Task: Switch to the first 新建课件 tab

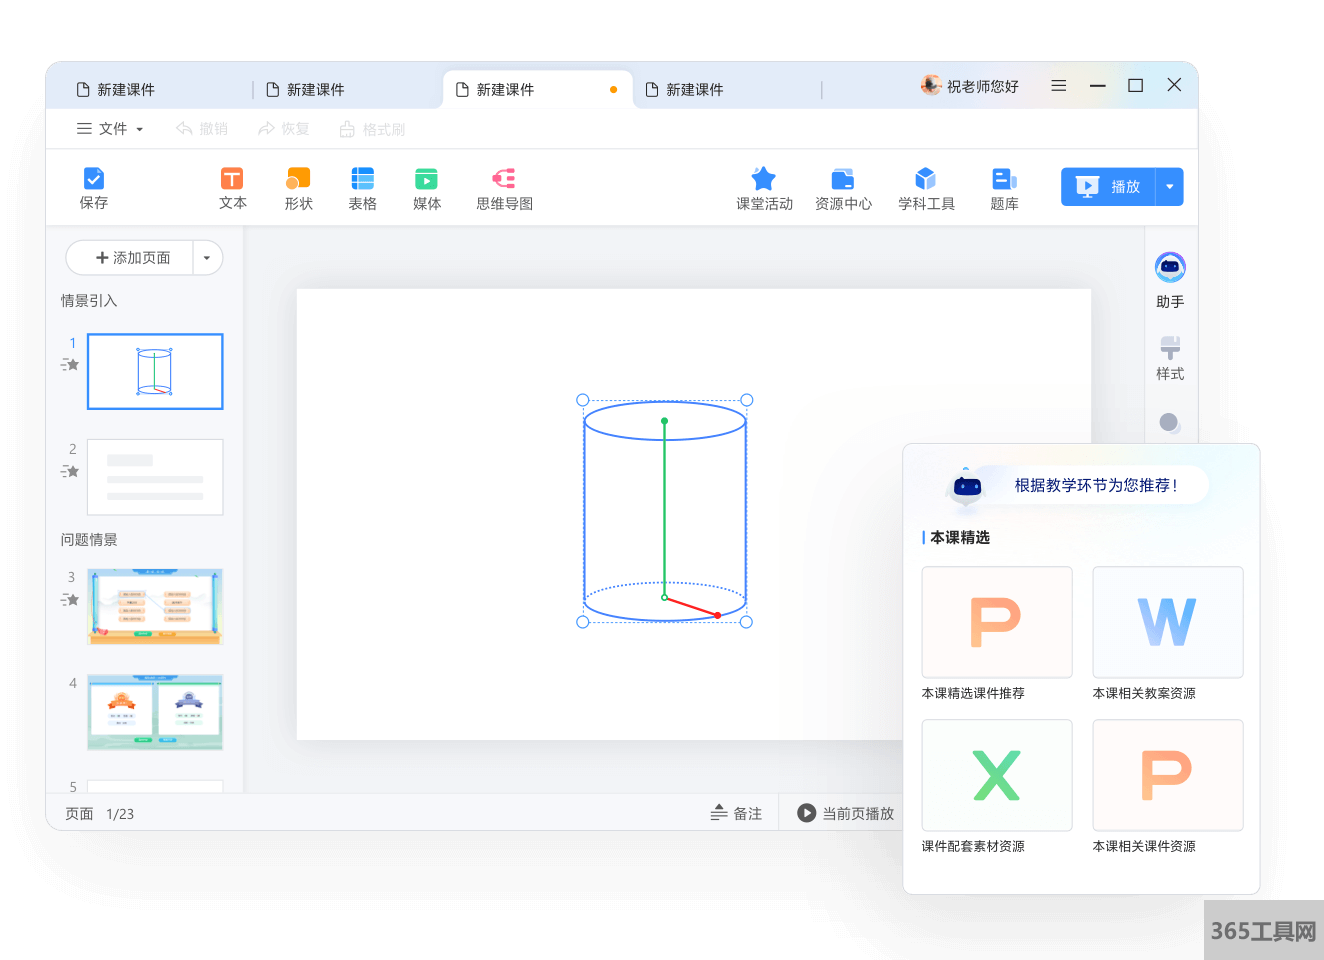Action: tap(126, 90)
